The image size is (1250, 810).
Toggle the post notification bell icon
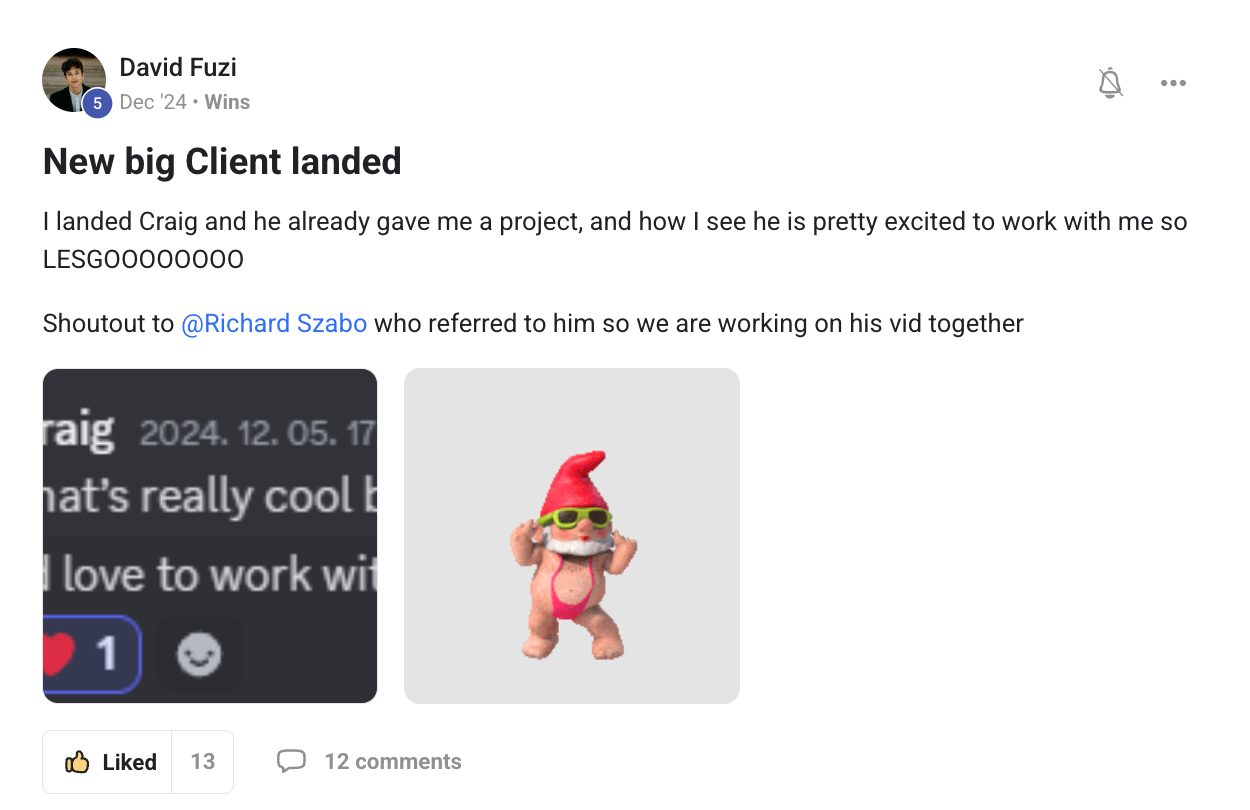(x=1110, y=83)
